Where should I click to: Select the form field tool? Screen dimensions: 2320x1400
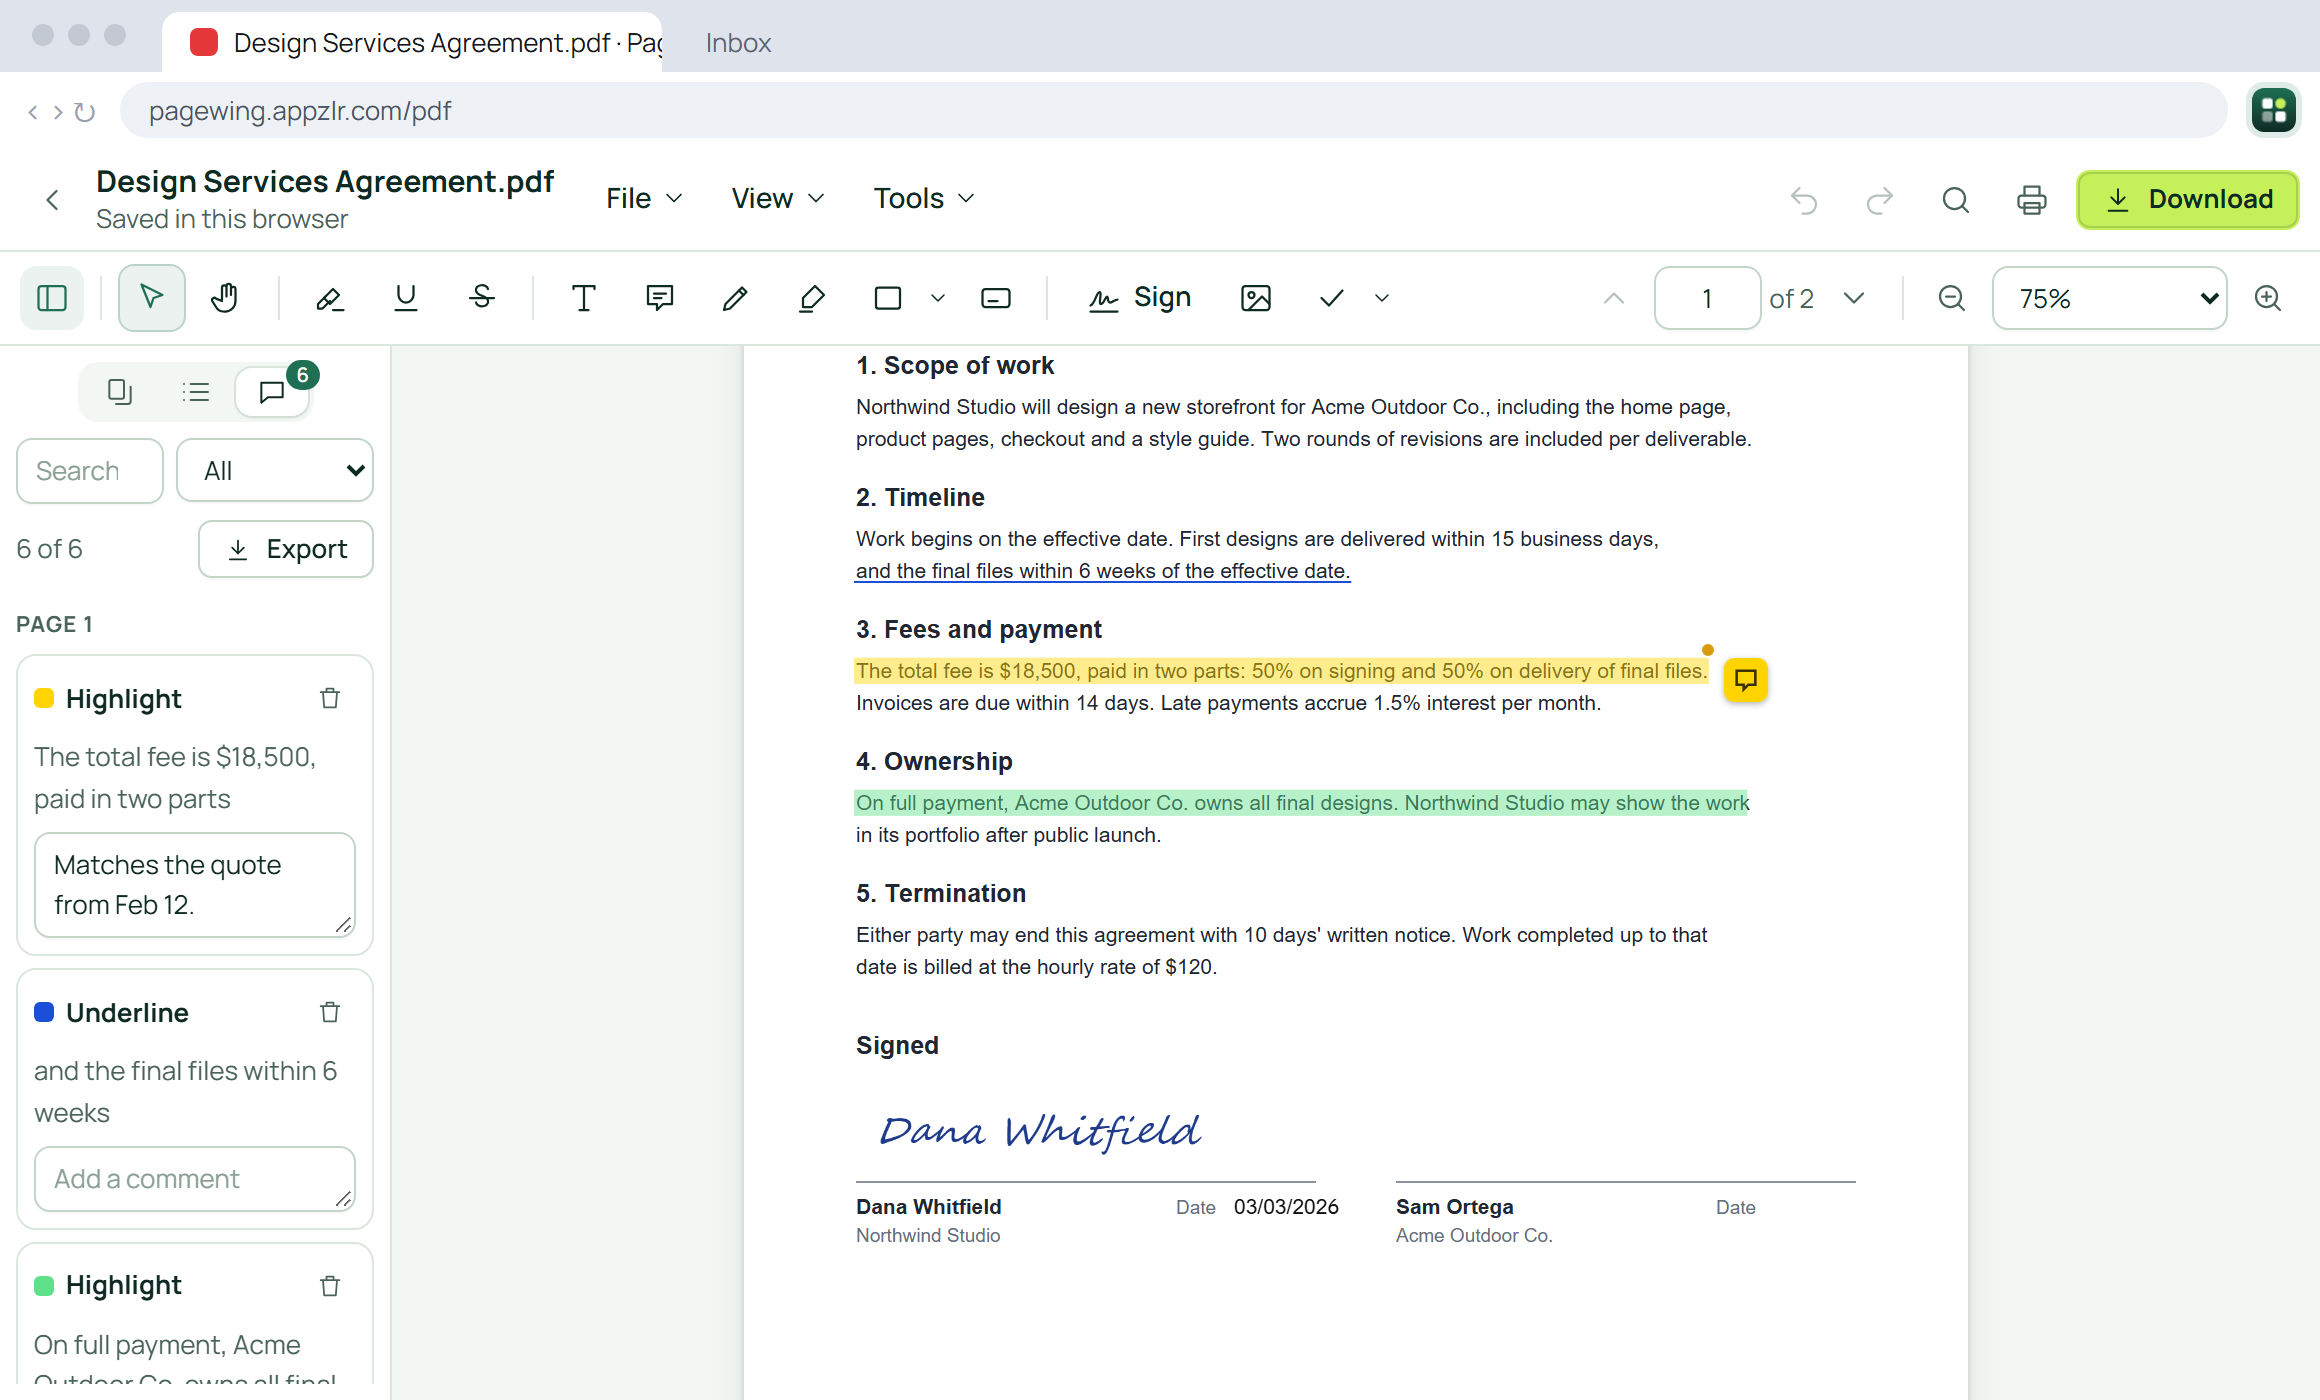click(996, 298)
